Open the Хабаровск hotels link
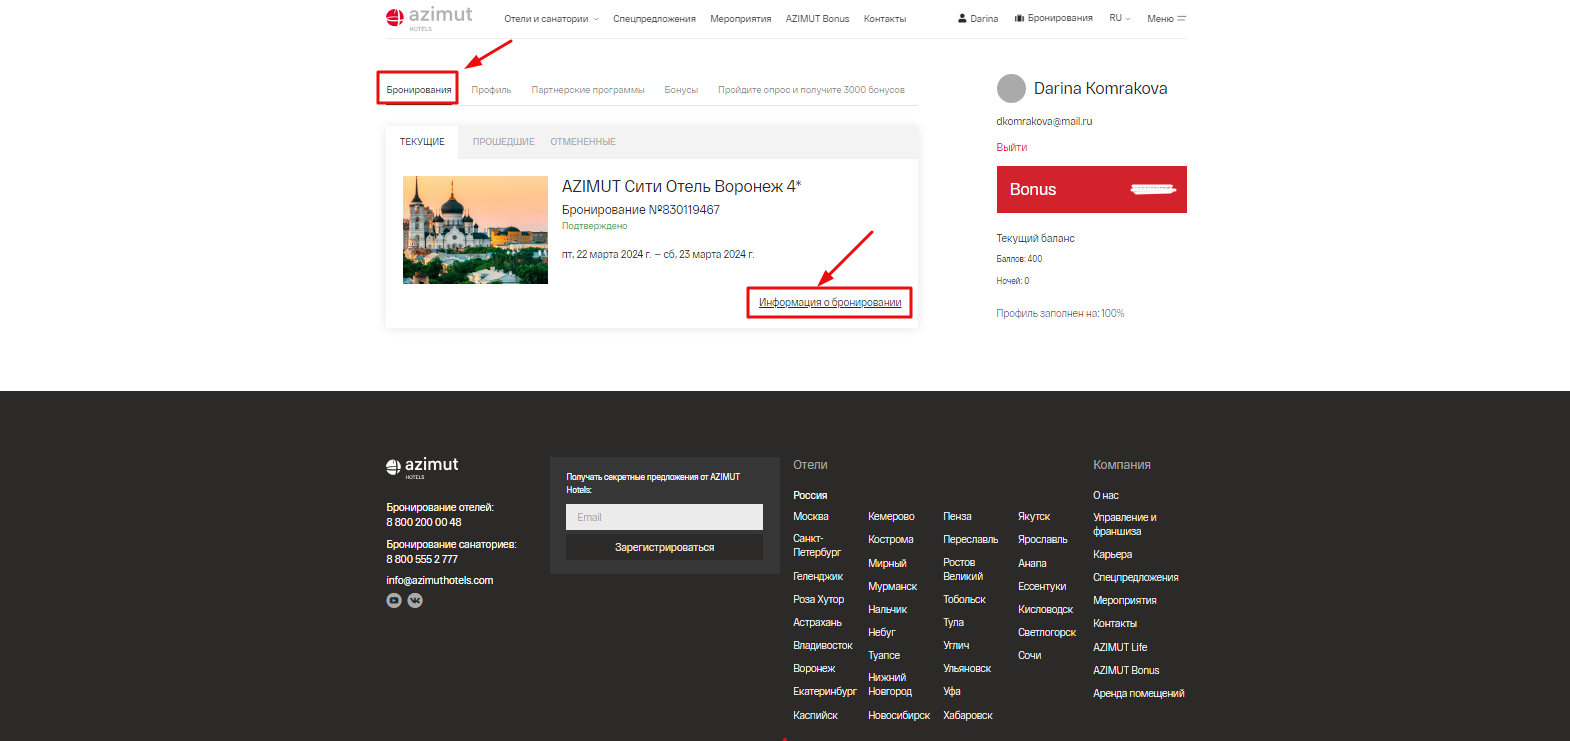The image size is (1570, 741). [968, 715]
